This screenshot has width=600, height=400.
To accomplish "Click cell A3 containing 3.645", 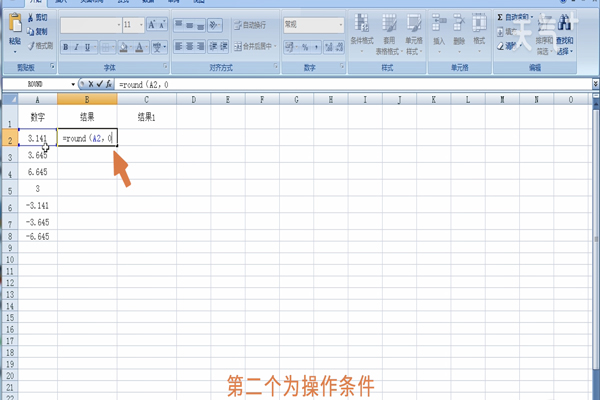I will (38, 155).
